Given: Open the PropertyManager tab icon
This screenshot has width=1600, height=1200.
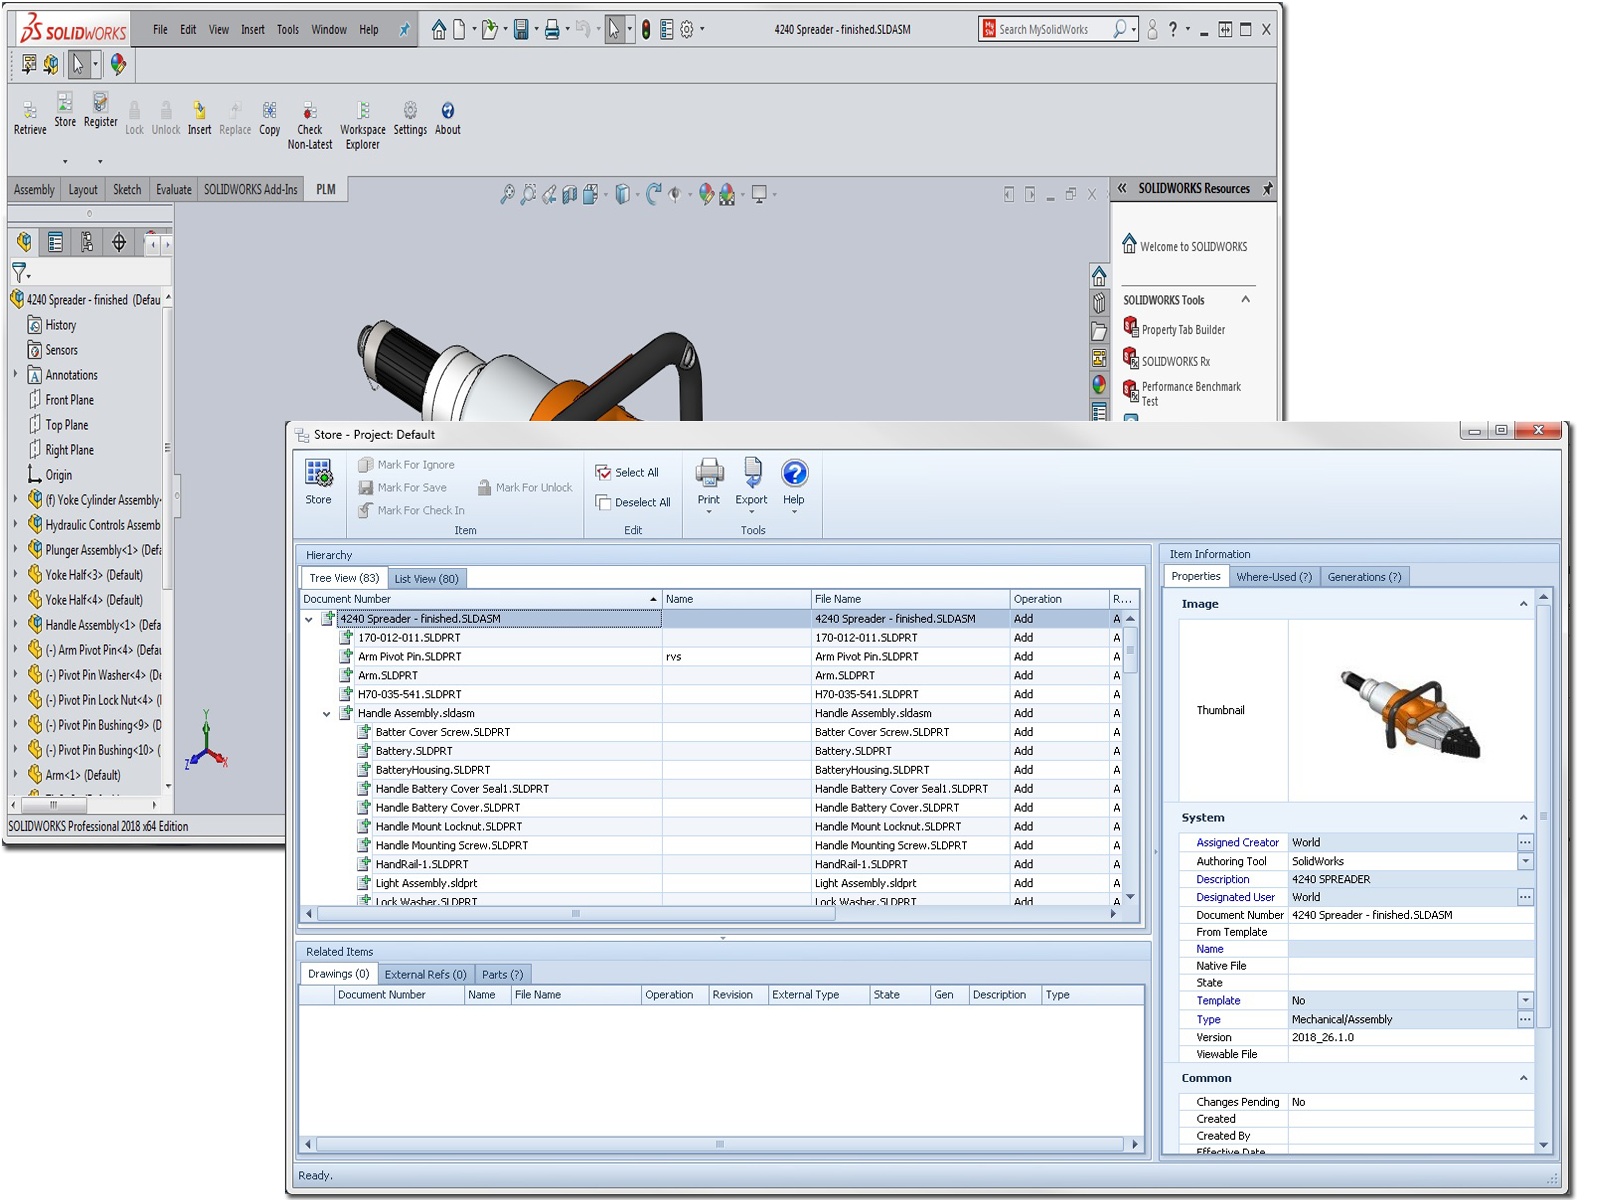Looking at the screenshot, I should (x=55, y=242).
